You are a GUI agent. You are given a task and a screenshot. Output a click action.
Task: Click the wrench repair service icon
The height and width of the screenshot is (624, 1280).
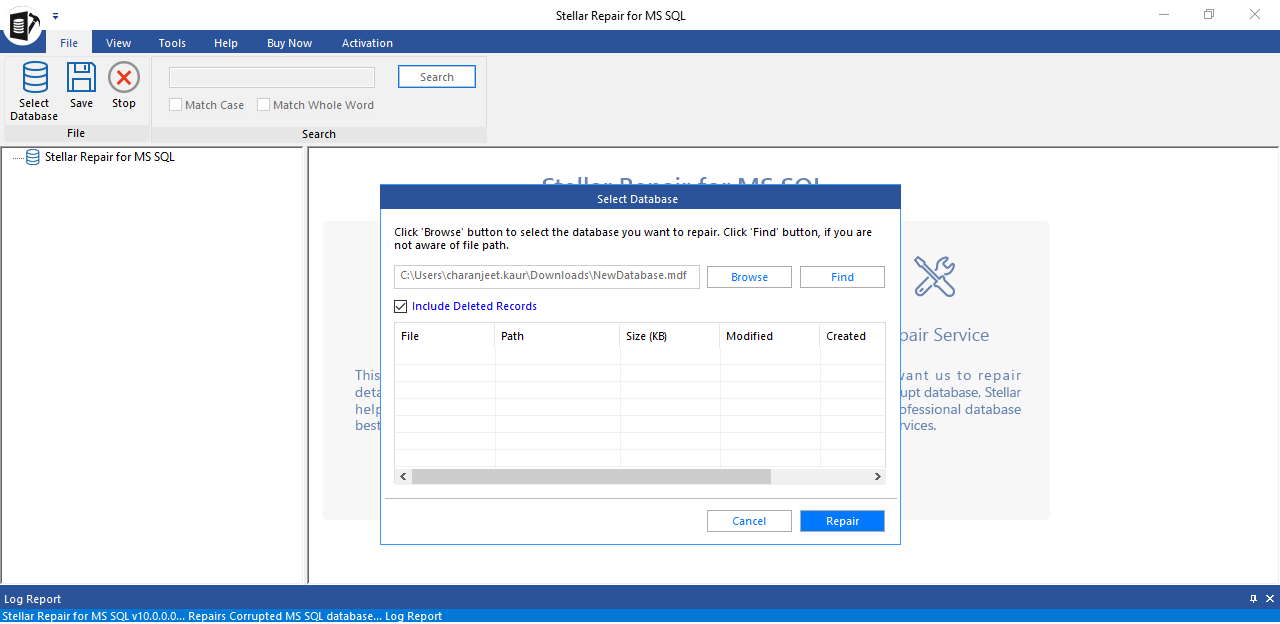click(x=935, y=276)
